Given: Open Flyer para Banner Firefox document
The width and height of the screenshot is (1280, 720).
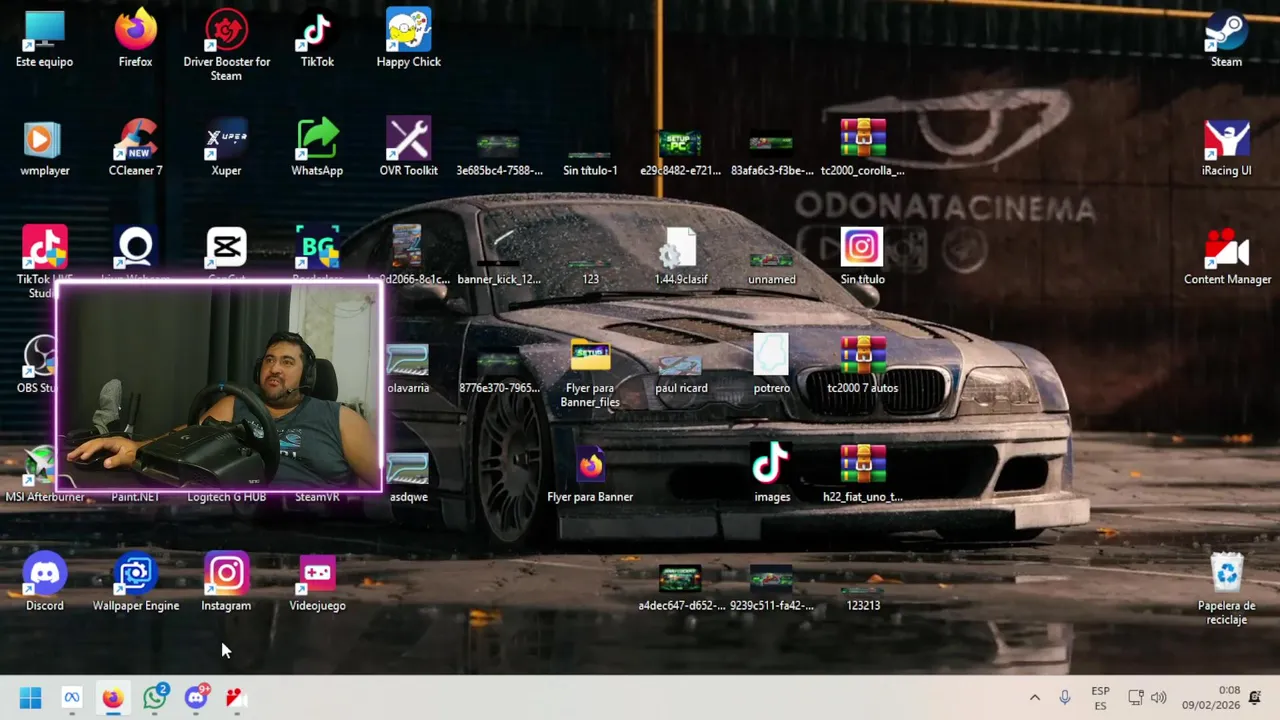Looking at the screenshot, I should (x=590, y=474).
